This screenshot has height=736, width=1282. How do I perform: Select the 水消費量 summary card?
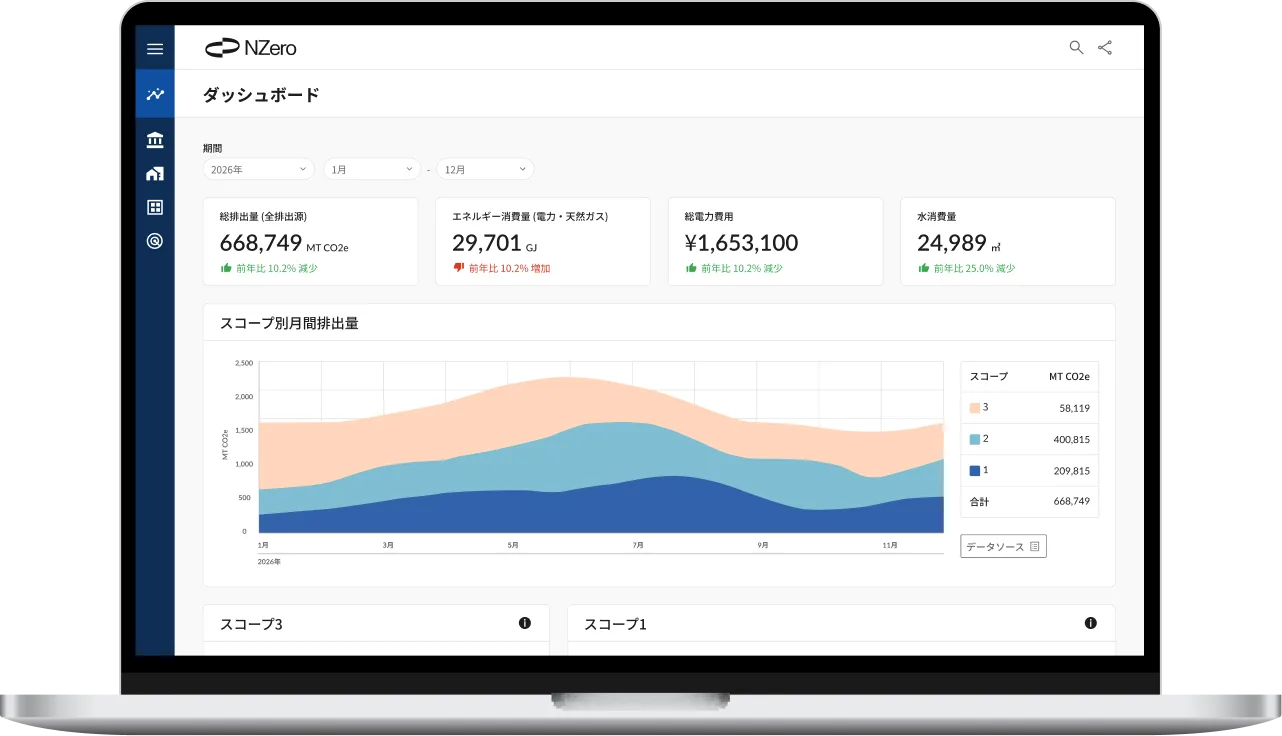1007,242
